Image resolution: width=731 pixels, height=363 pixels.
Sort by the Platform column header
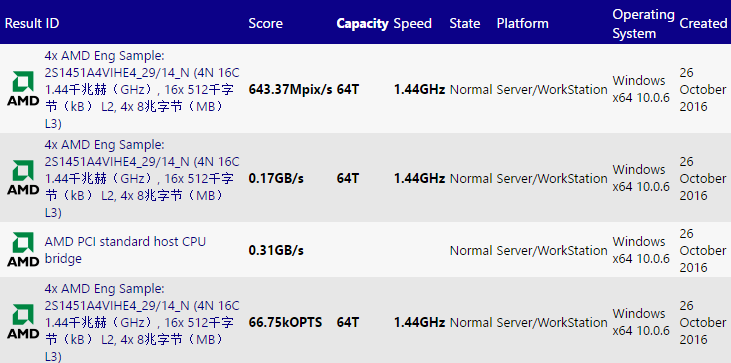523,23
